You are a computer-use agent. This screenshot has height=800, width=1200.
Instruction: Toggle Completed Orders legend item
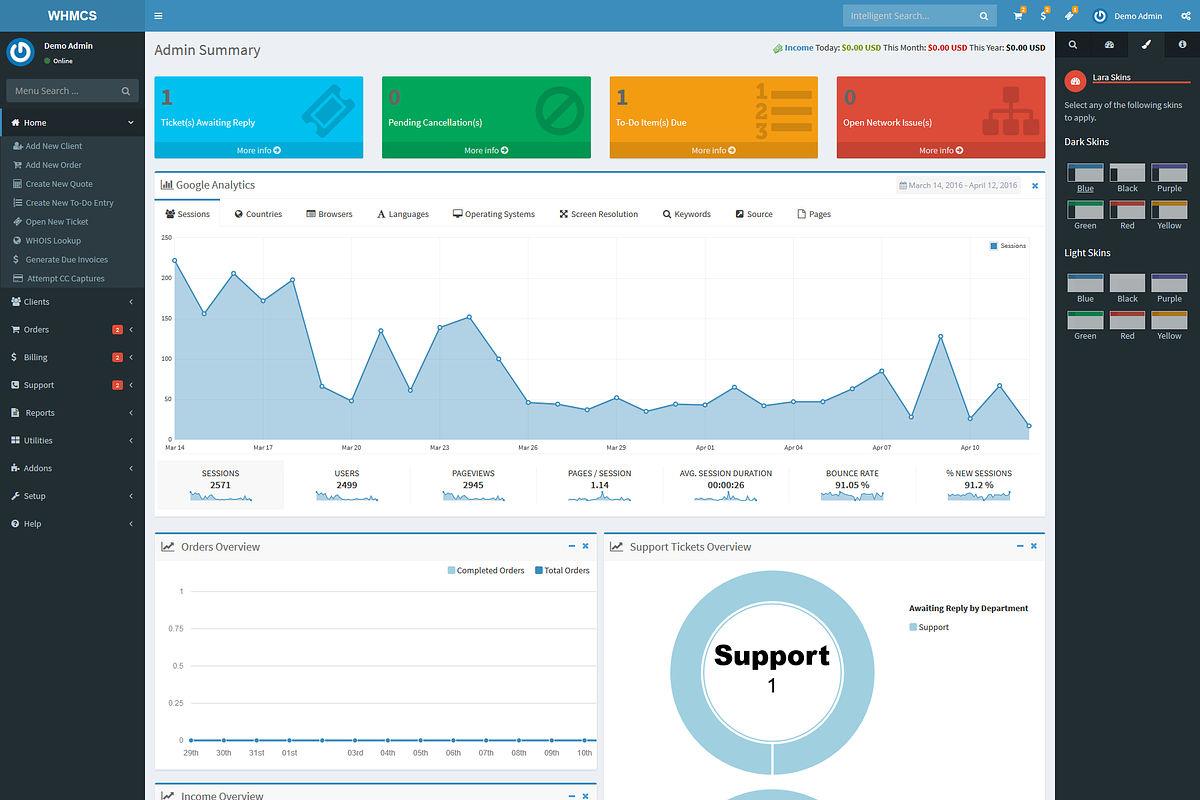tap(486, 571)
